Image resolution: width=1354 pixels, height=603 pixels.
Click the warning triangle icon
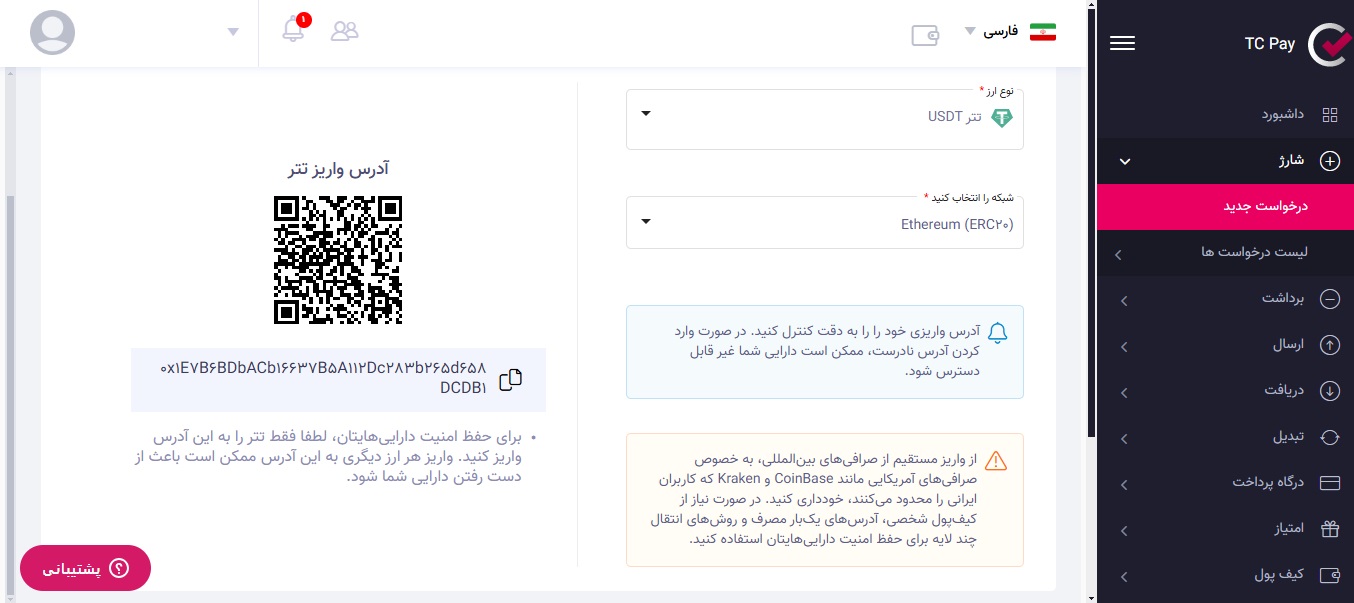coord(996,461)
